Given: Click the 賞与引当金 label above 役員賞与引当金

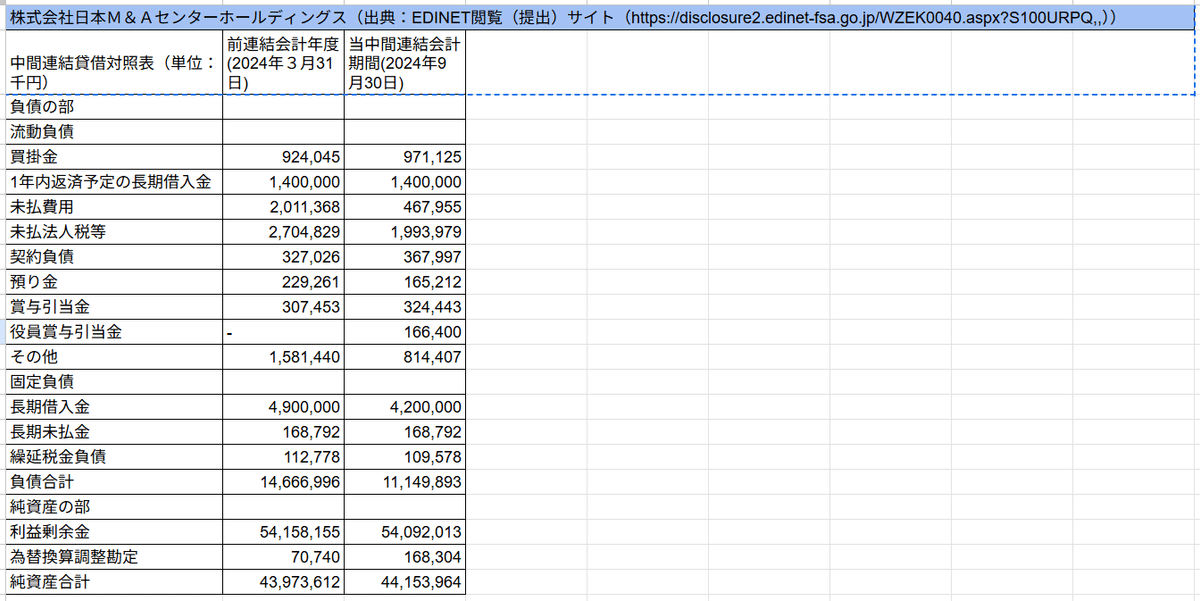Looking at the screenshot, I should 113,307.
